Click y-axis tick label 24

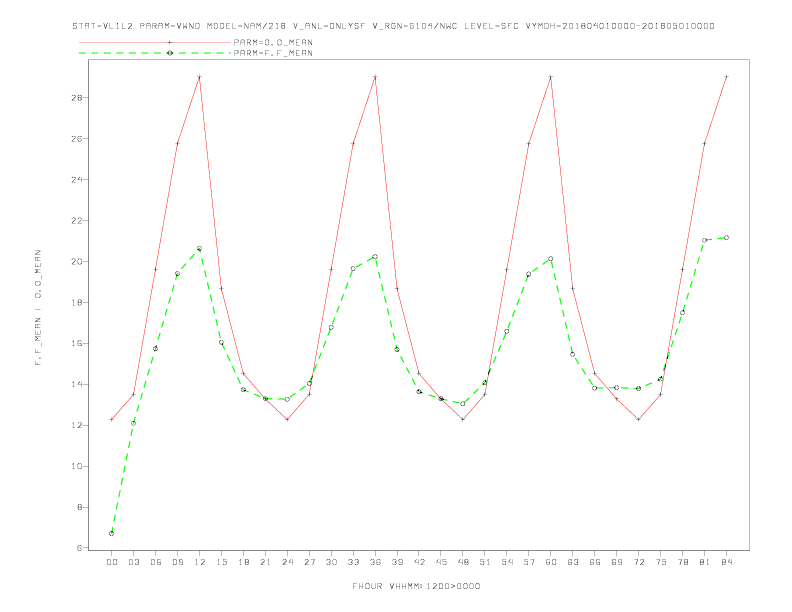76,179
